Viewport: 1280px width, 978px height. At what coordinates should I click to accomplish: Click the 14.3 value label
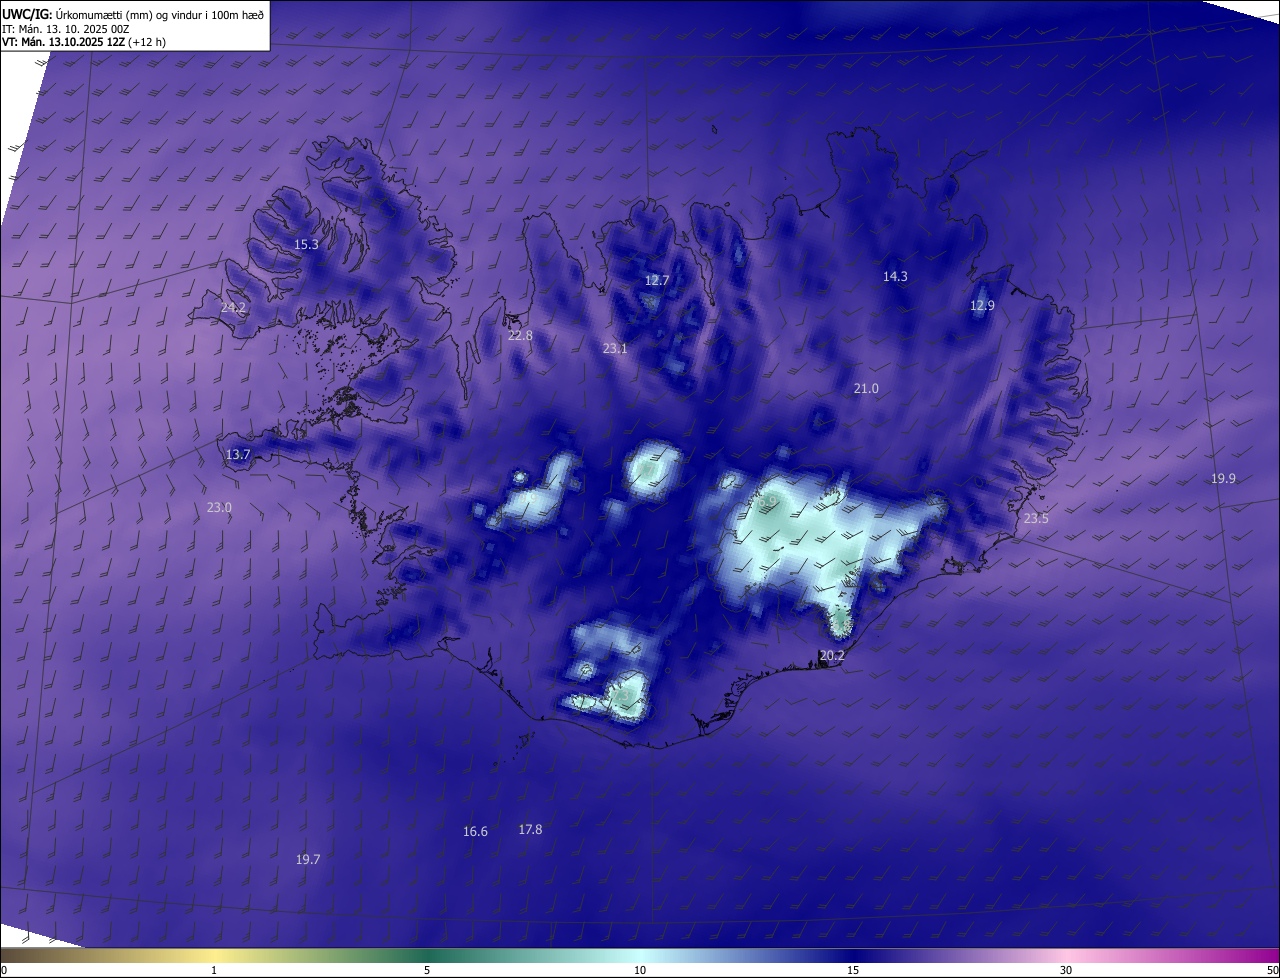click(895, 276)
